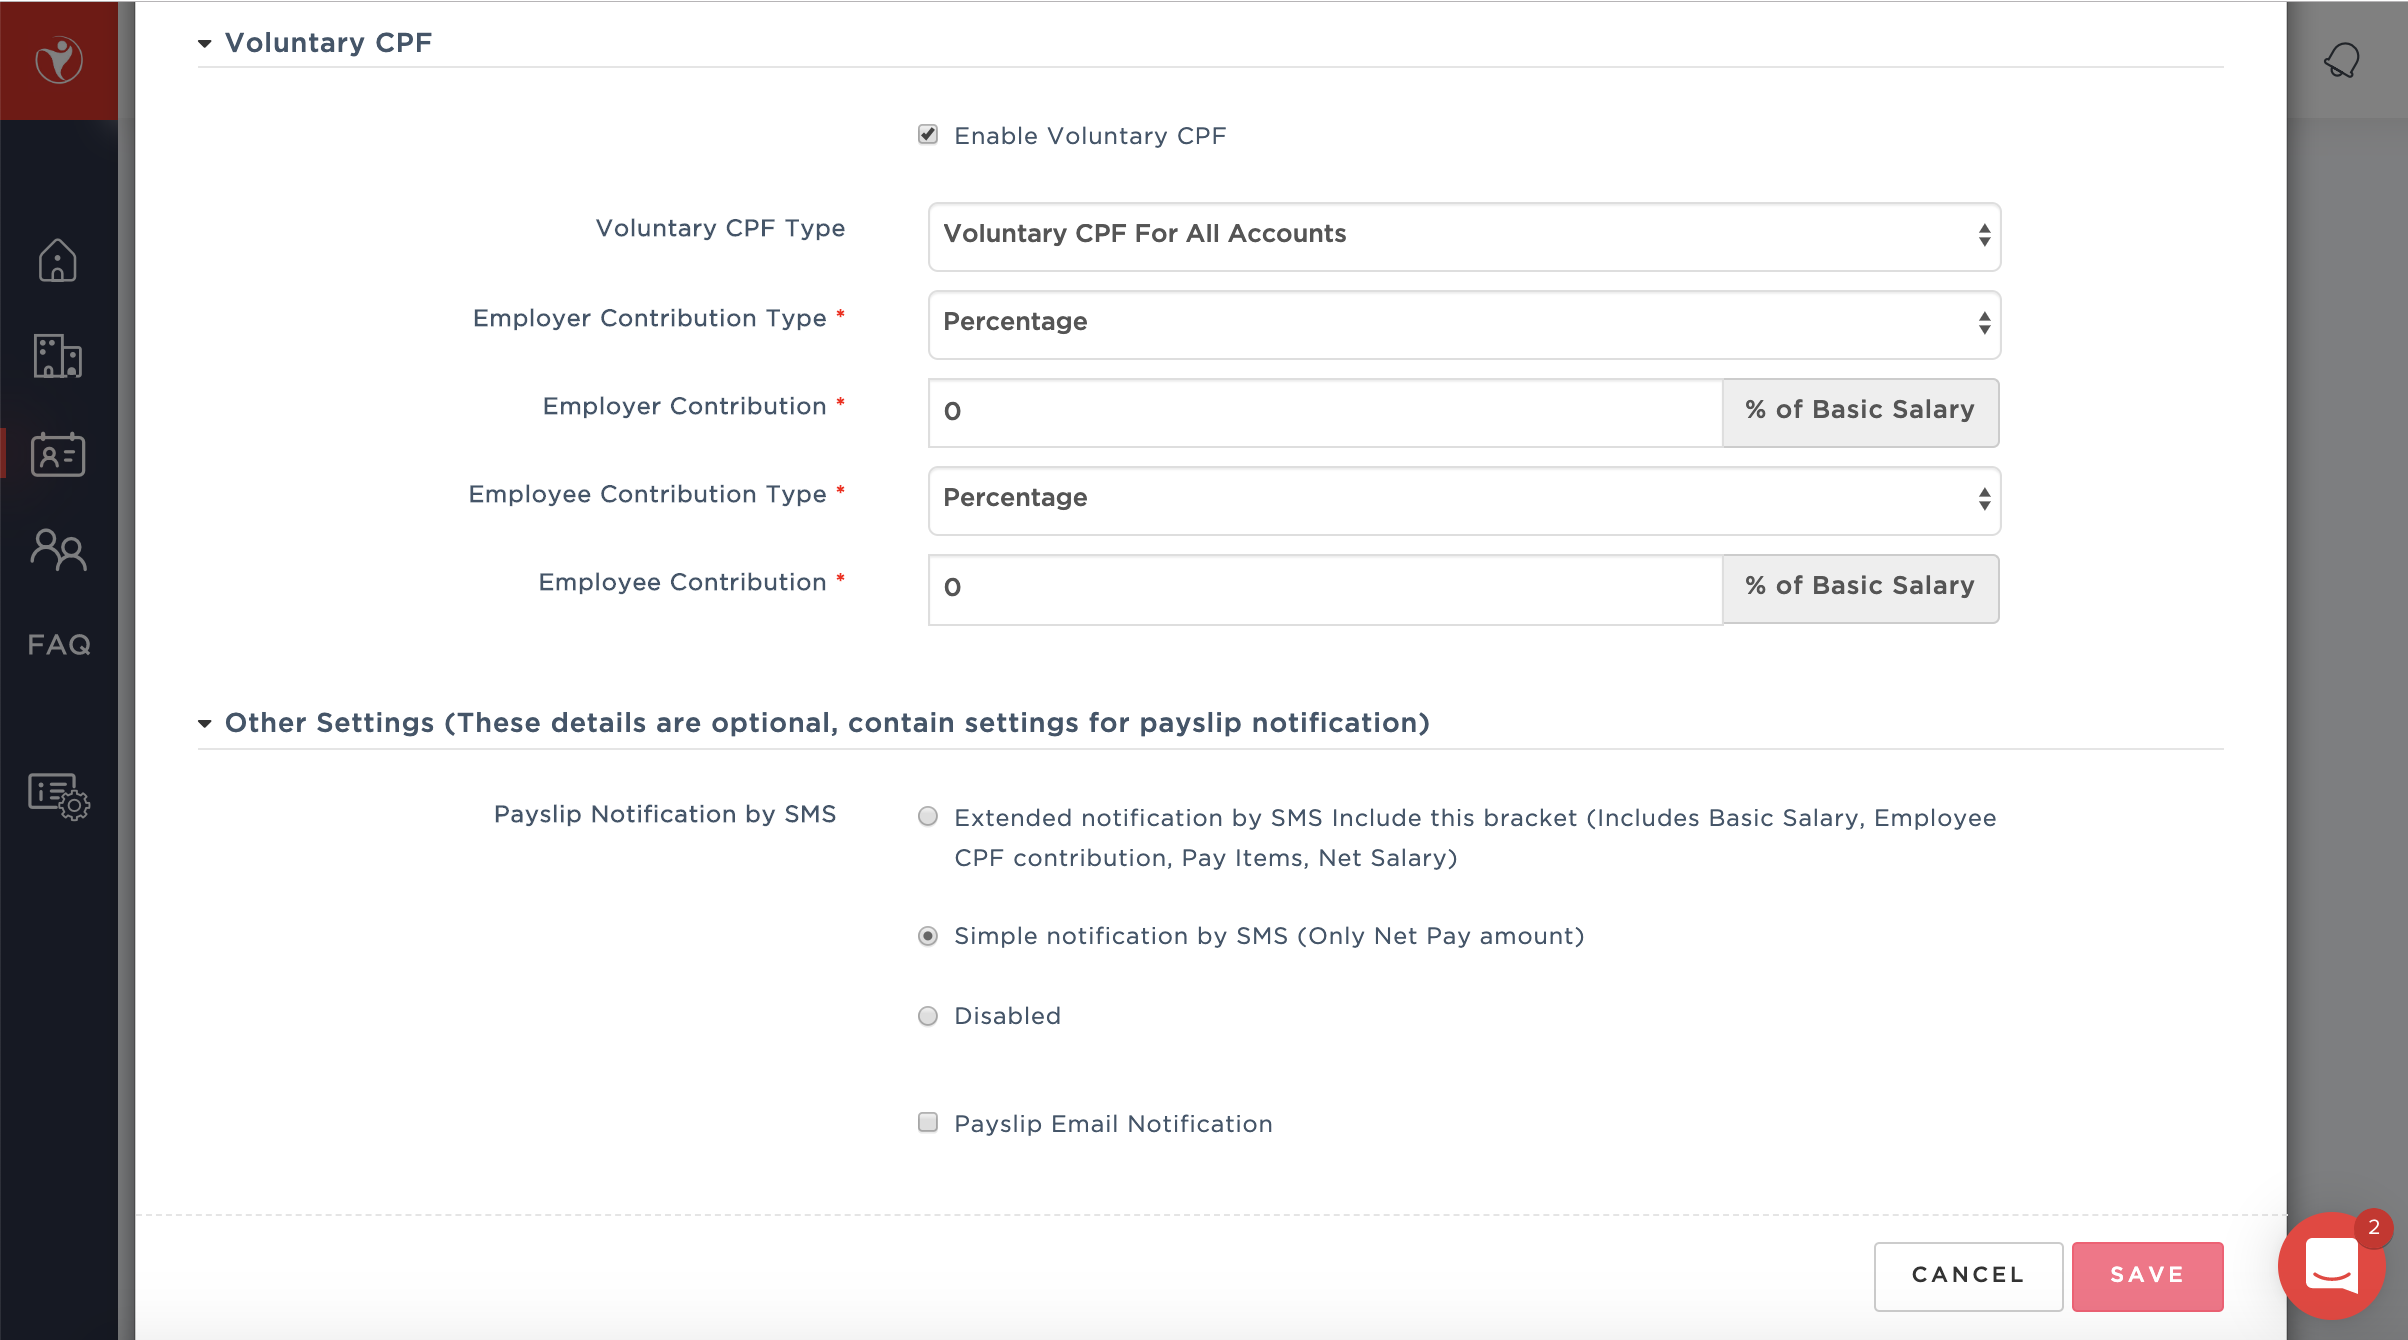Uncheck Enable Voluntary CPF checkbox
The height and width of the screenshot is (1340, 2408).
[x=928, y=135]
